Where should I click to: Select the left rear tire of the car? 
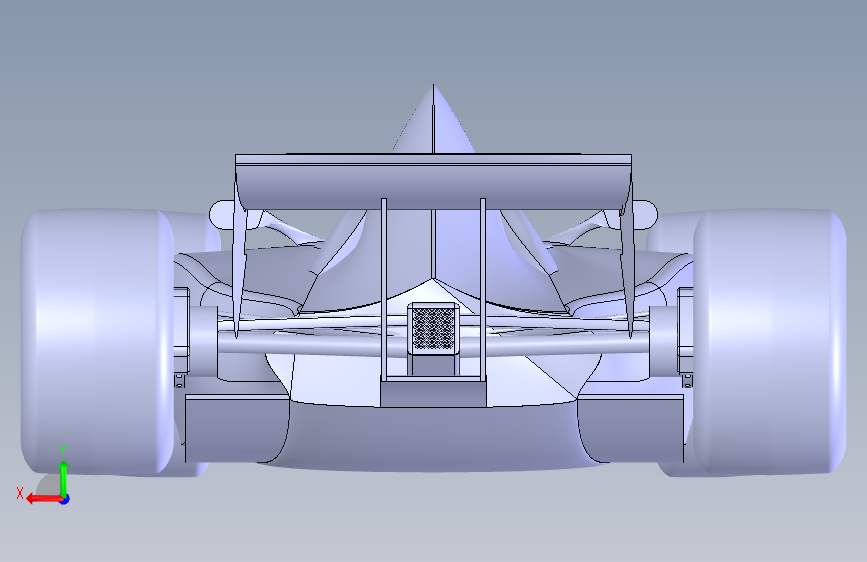pos(98,341)
